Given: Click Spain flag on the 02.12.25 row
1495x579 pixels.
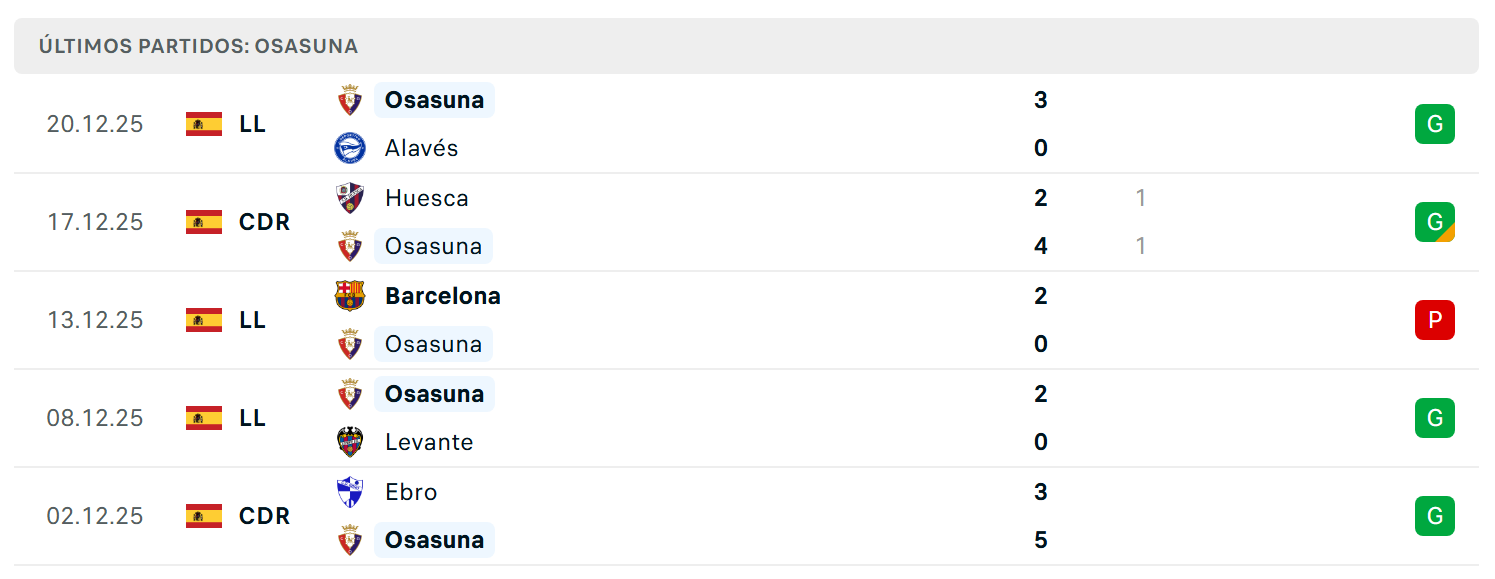Looking at the screenshot, I should [x=204, y=516].
